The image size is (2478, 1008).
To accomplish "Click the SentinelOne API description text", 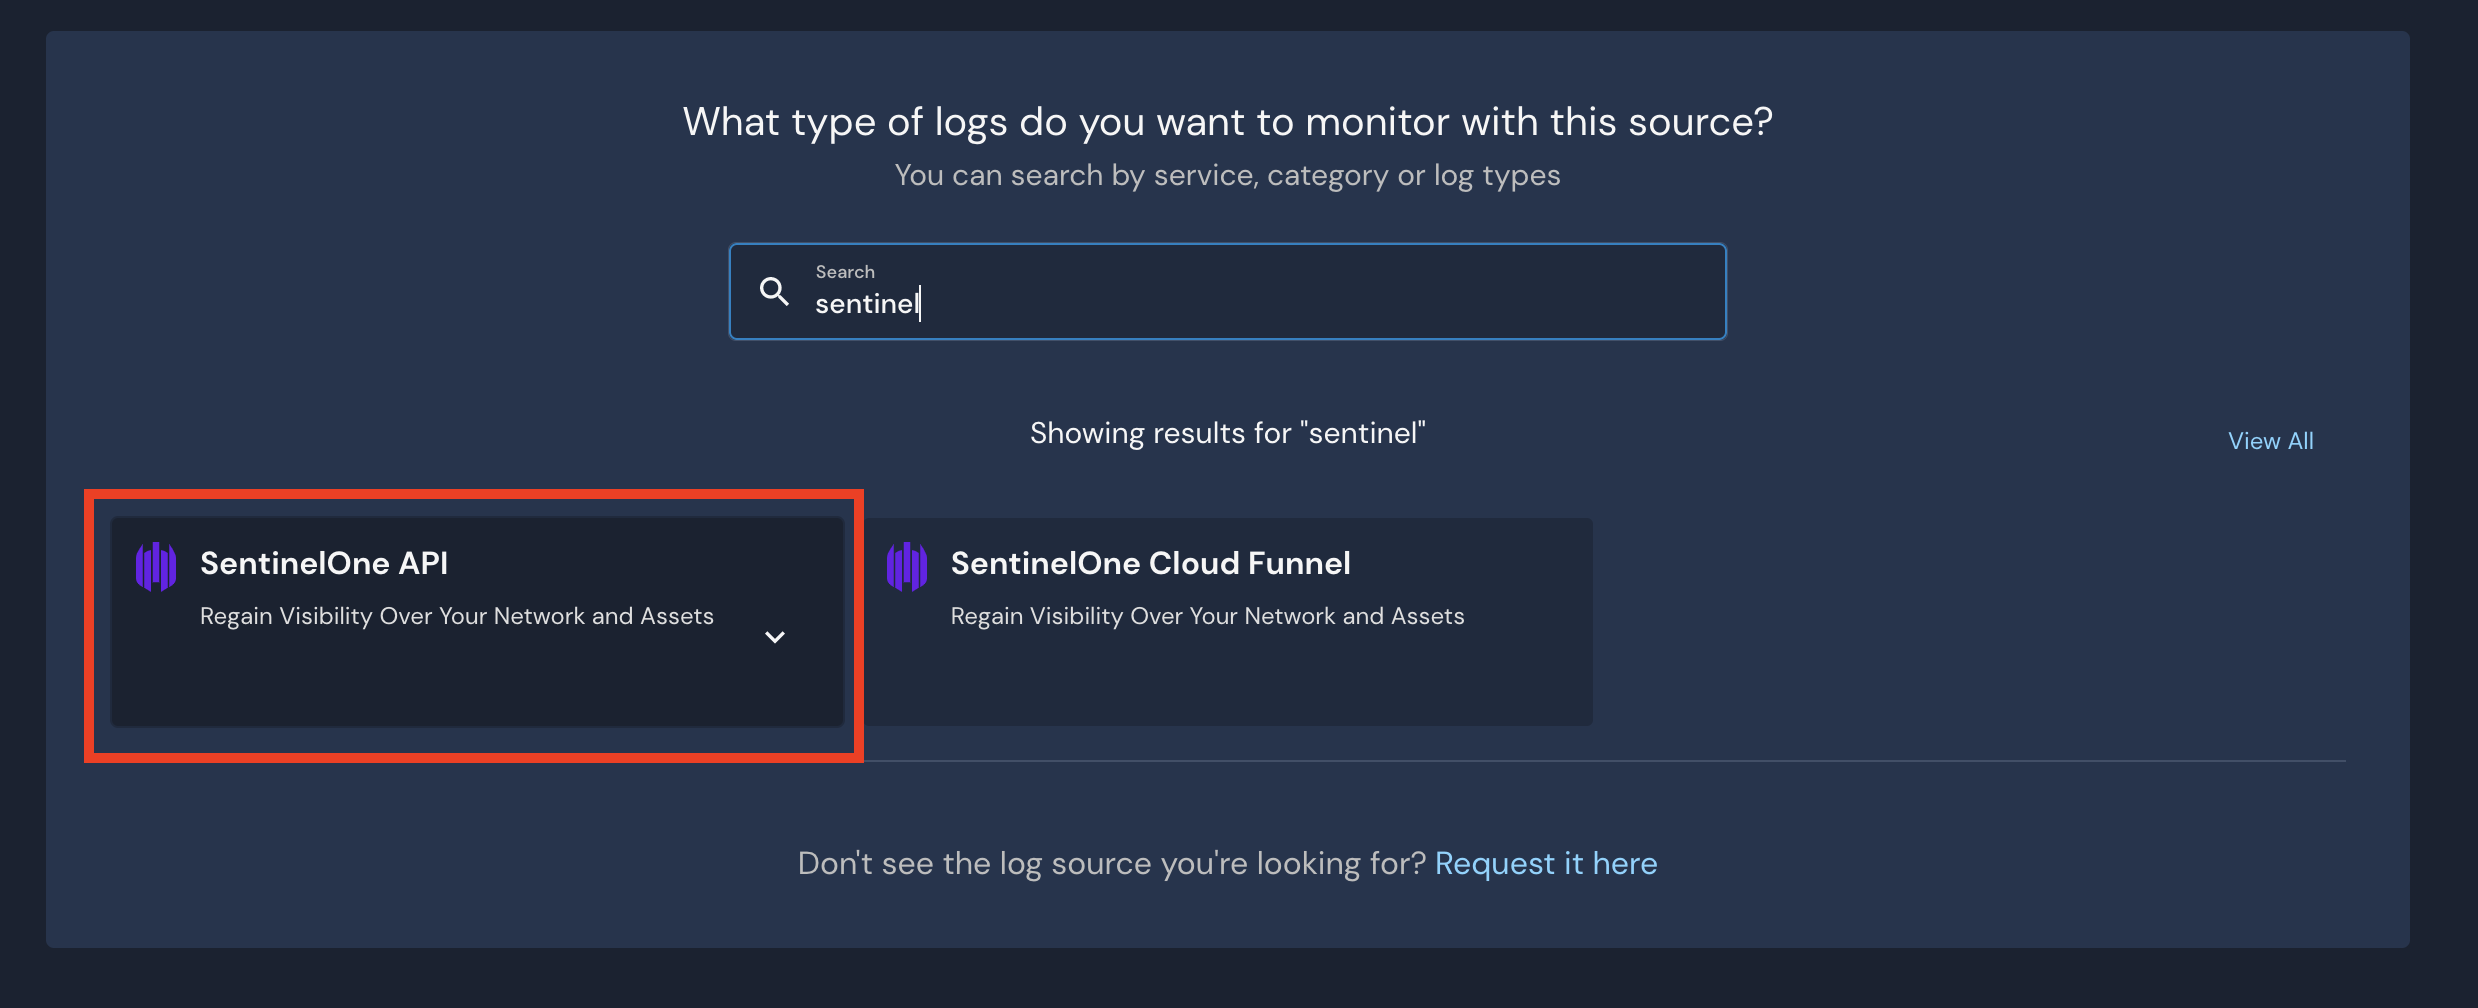I will click(x=456, y=616).
